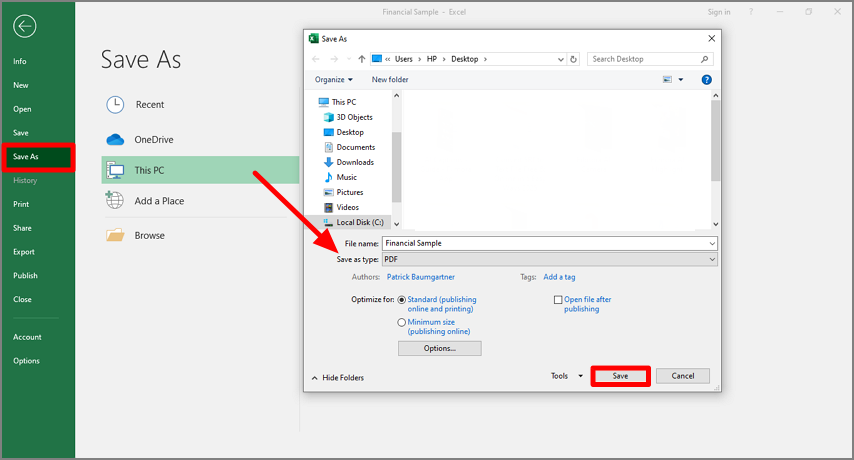Click the back navigation arrow in Save As dialog
This screenshot has width=854, height=460.
[316, 59]
